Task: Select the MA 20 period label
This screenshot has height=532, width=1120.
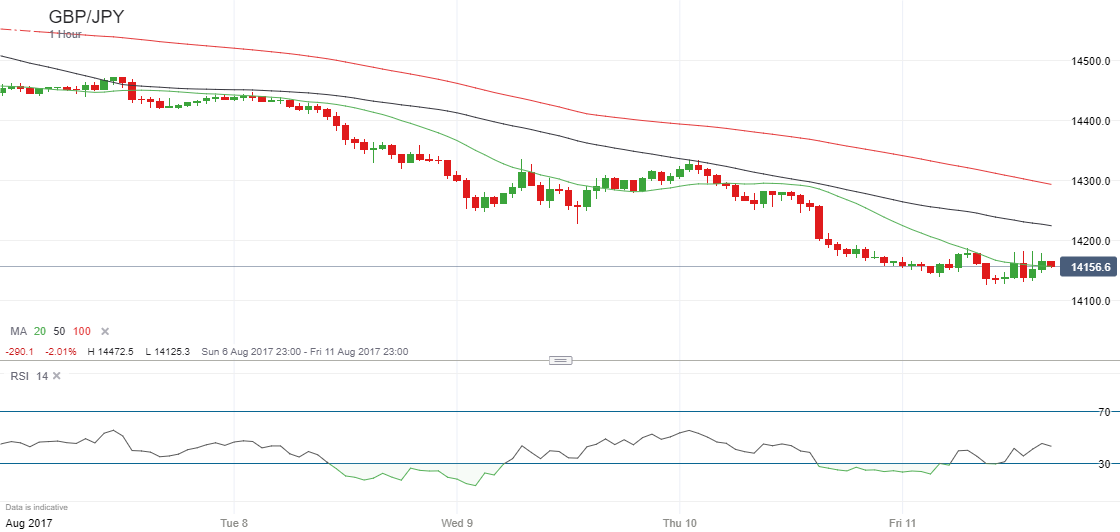Action: (x=40, y=331)
